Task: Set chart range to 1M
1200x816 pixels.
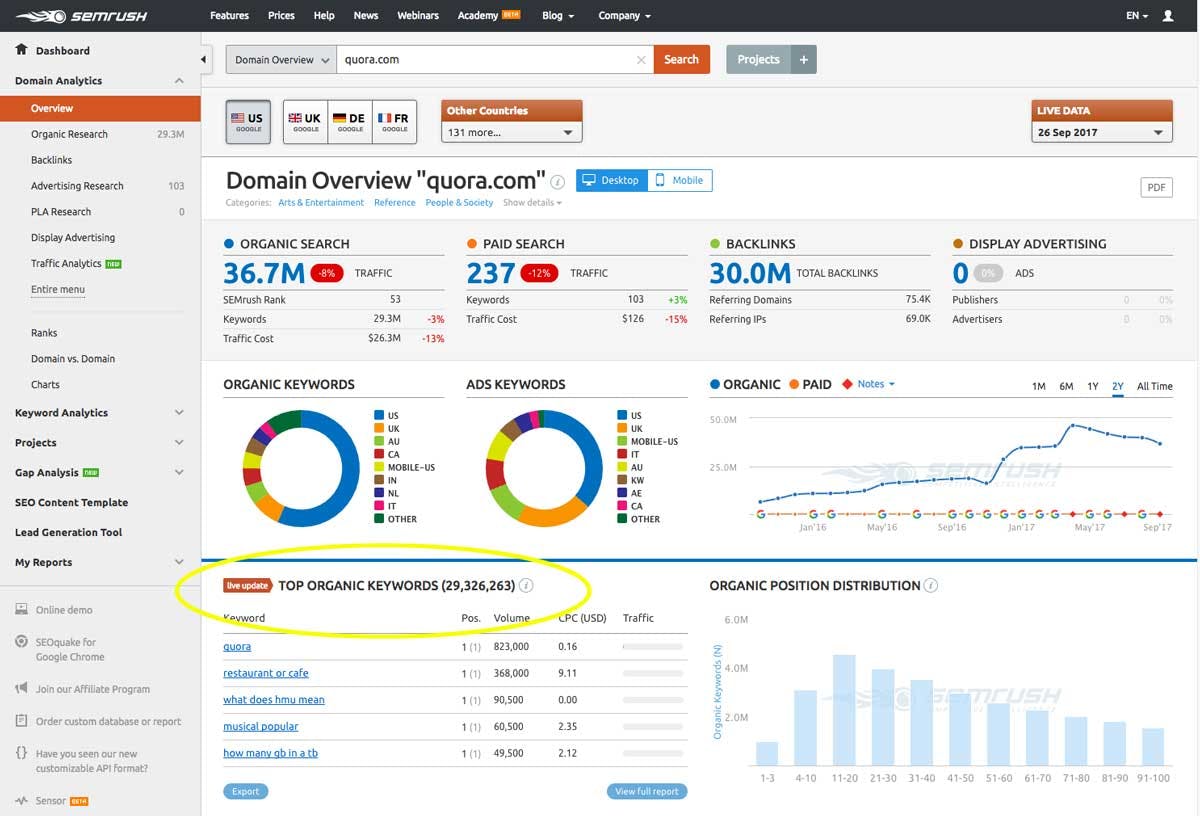Action: pyautogui.click(x=1039, y=386)
